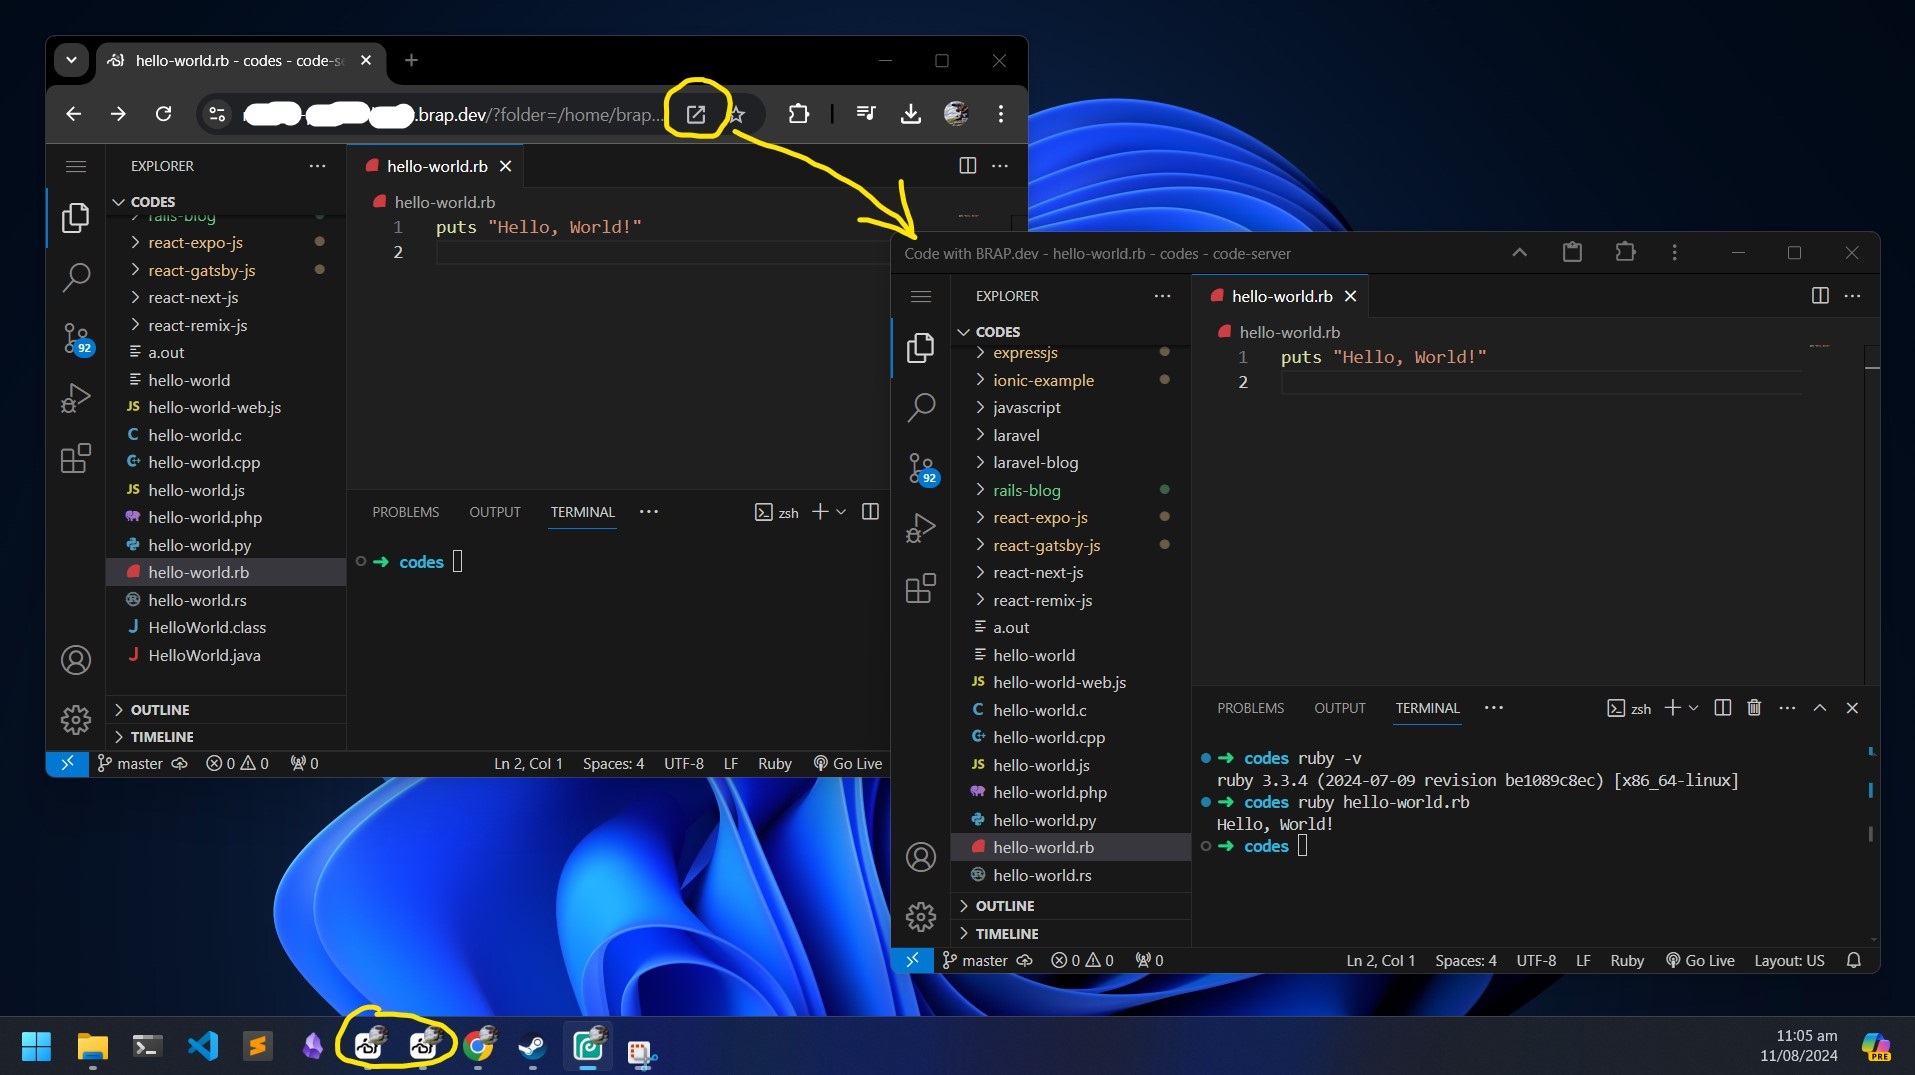Switch to PROBLEMS tab in right panel
The height and width of the screenshot is (1075, 1915).
click(x=1250, y=708)
